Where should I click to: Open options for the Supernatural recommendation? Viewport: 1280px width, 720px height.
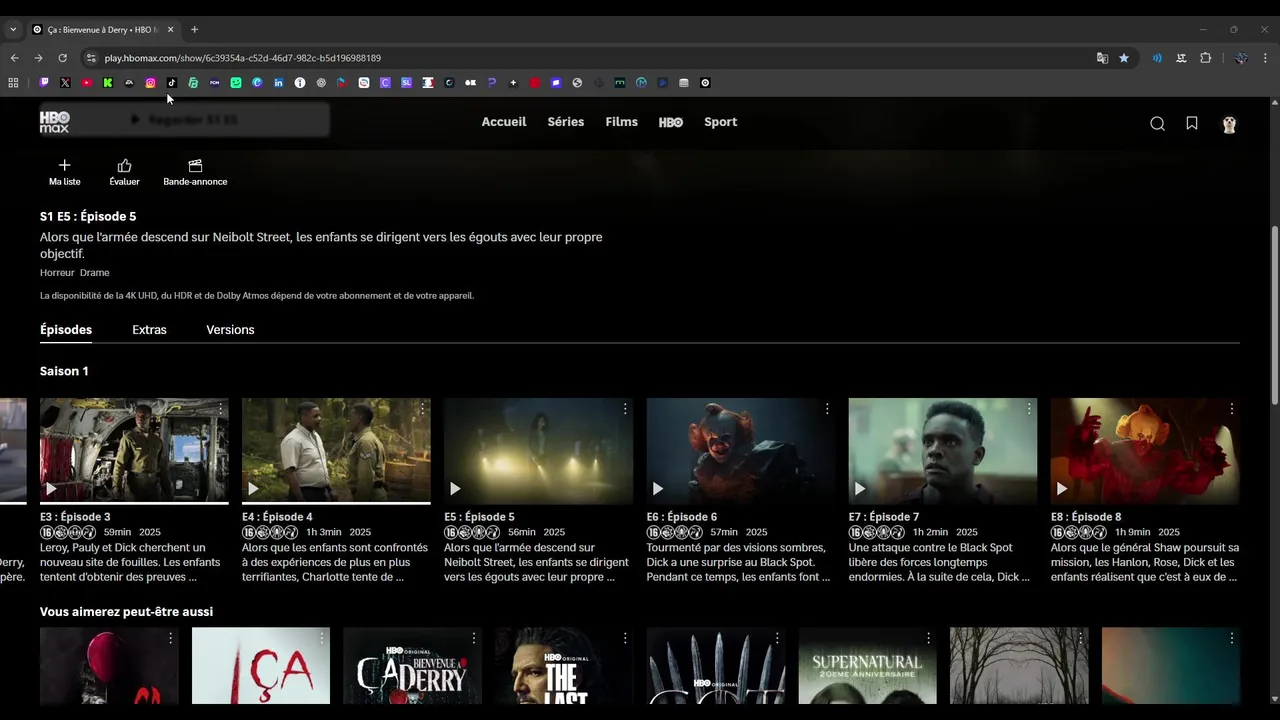(928, 638)
